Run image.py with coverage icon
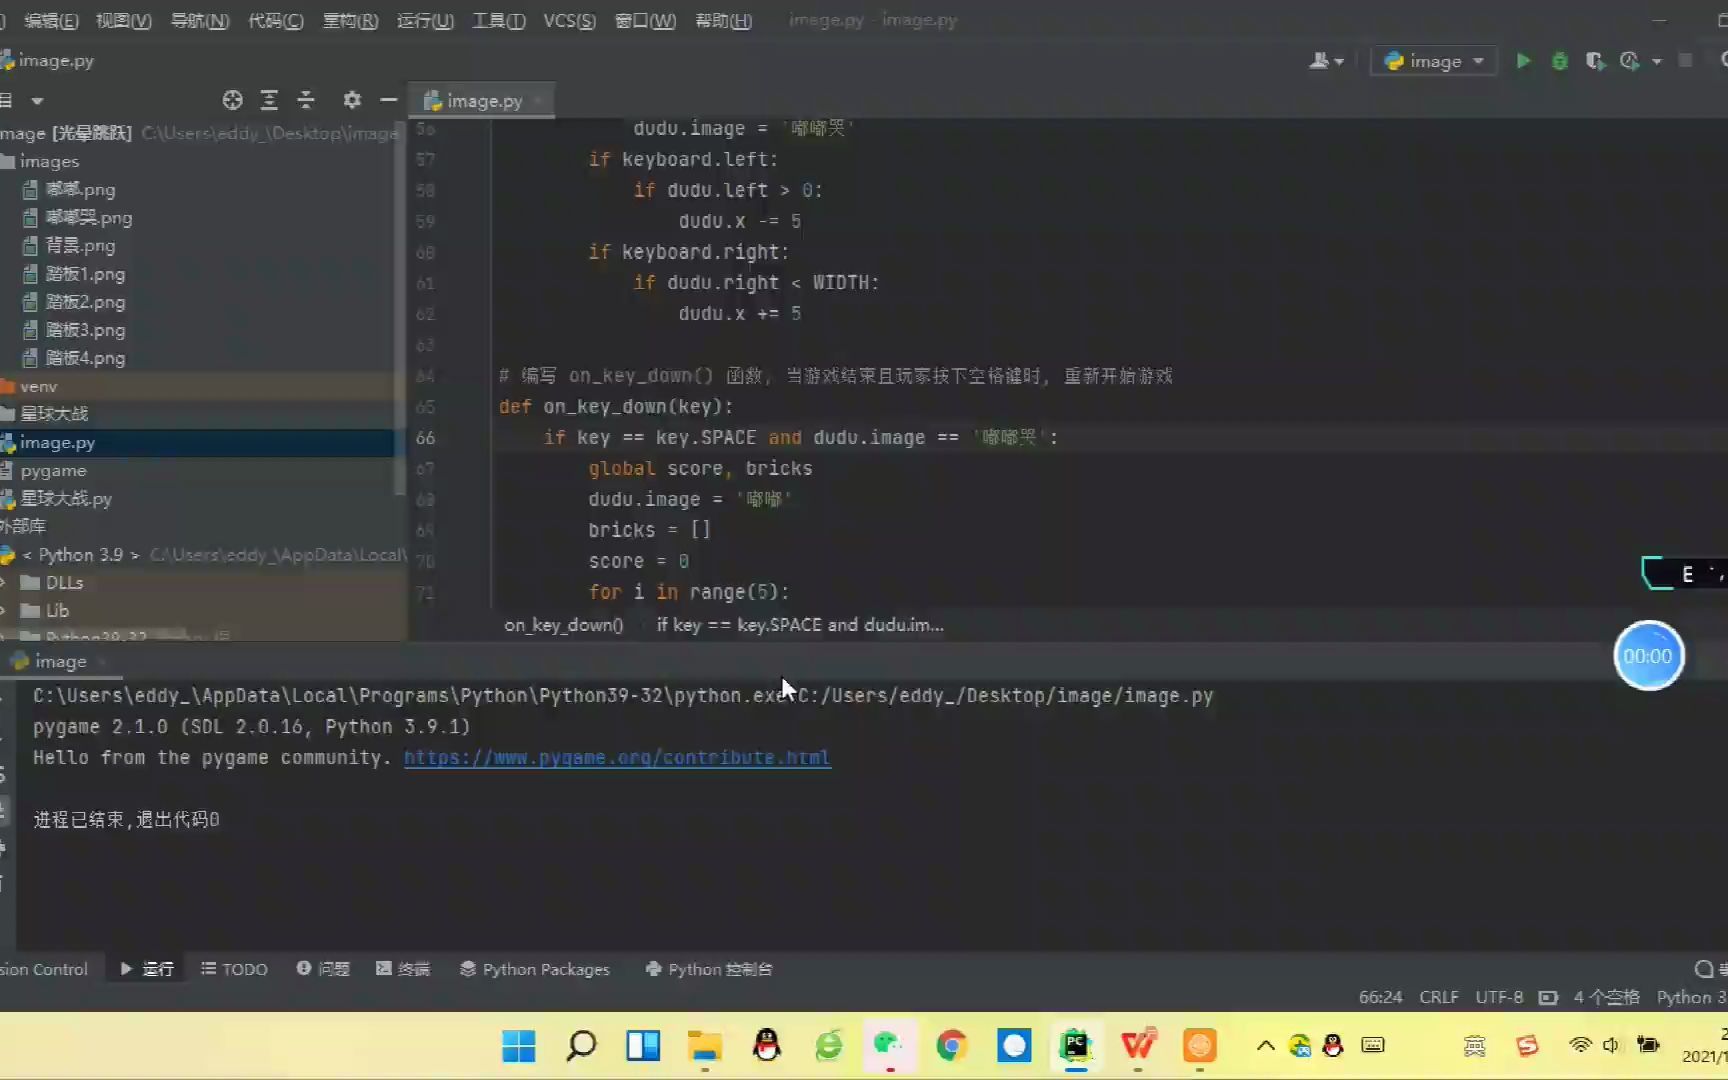This screenshot has width=1728, height=1080. (1594, 60)
